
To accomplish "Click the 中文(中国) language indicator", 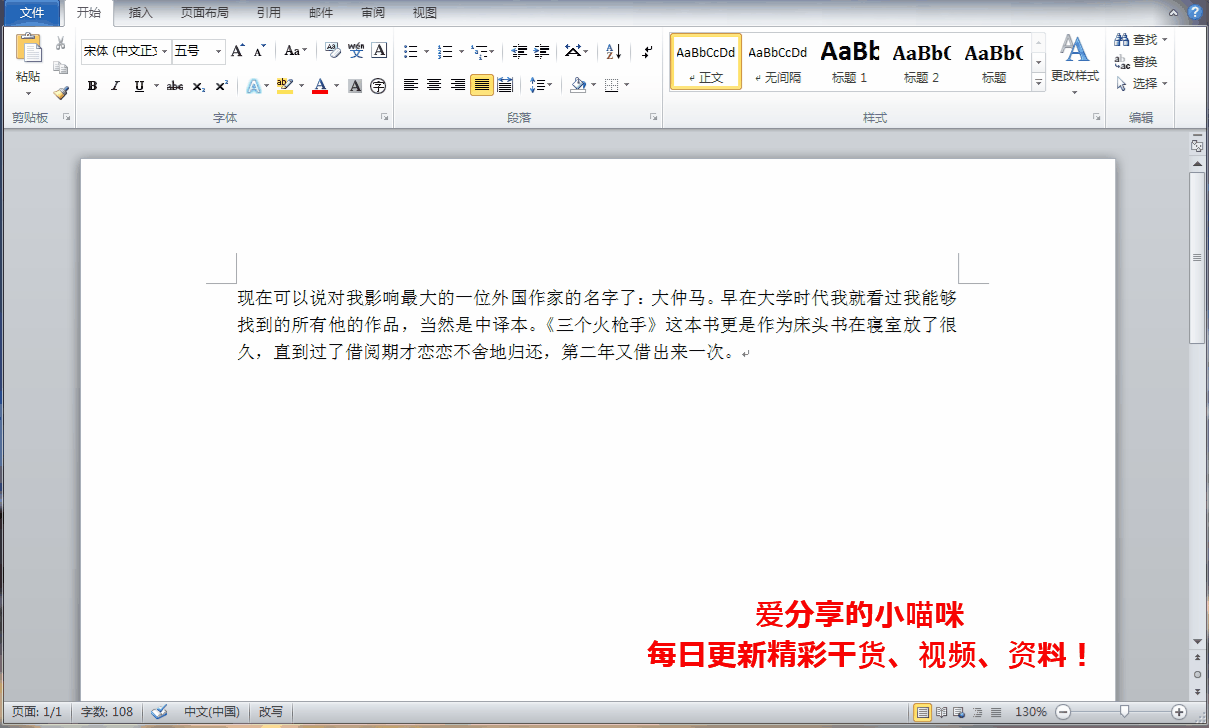I will coord(212,712).
